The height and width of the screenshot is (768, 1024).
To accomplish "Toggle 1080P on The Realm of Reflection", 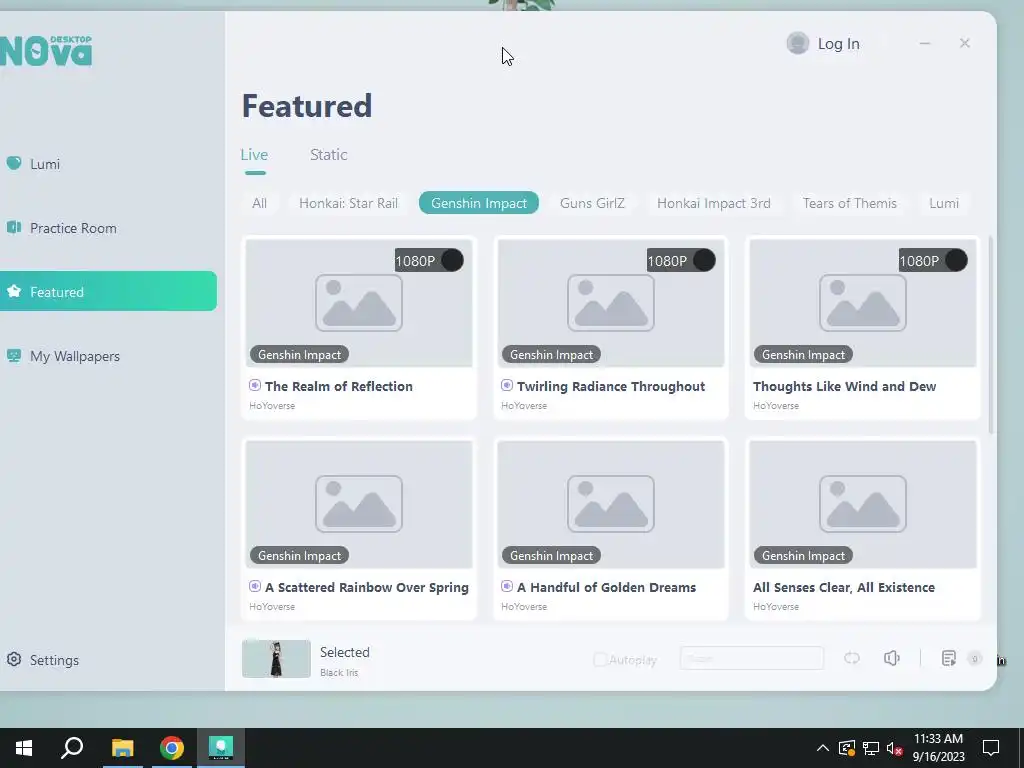I will click(429, 261).
